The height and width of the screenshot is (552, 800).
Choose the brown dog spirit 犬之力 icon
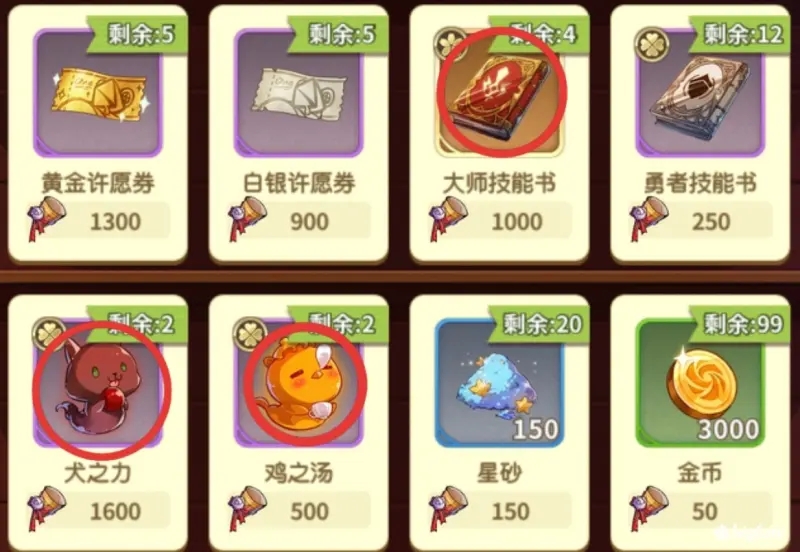pyautogui.click(x=98, y=383)
